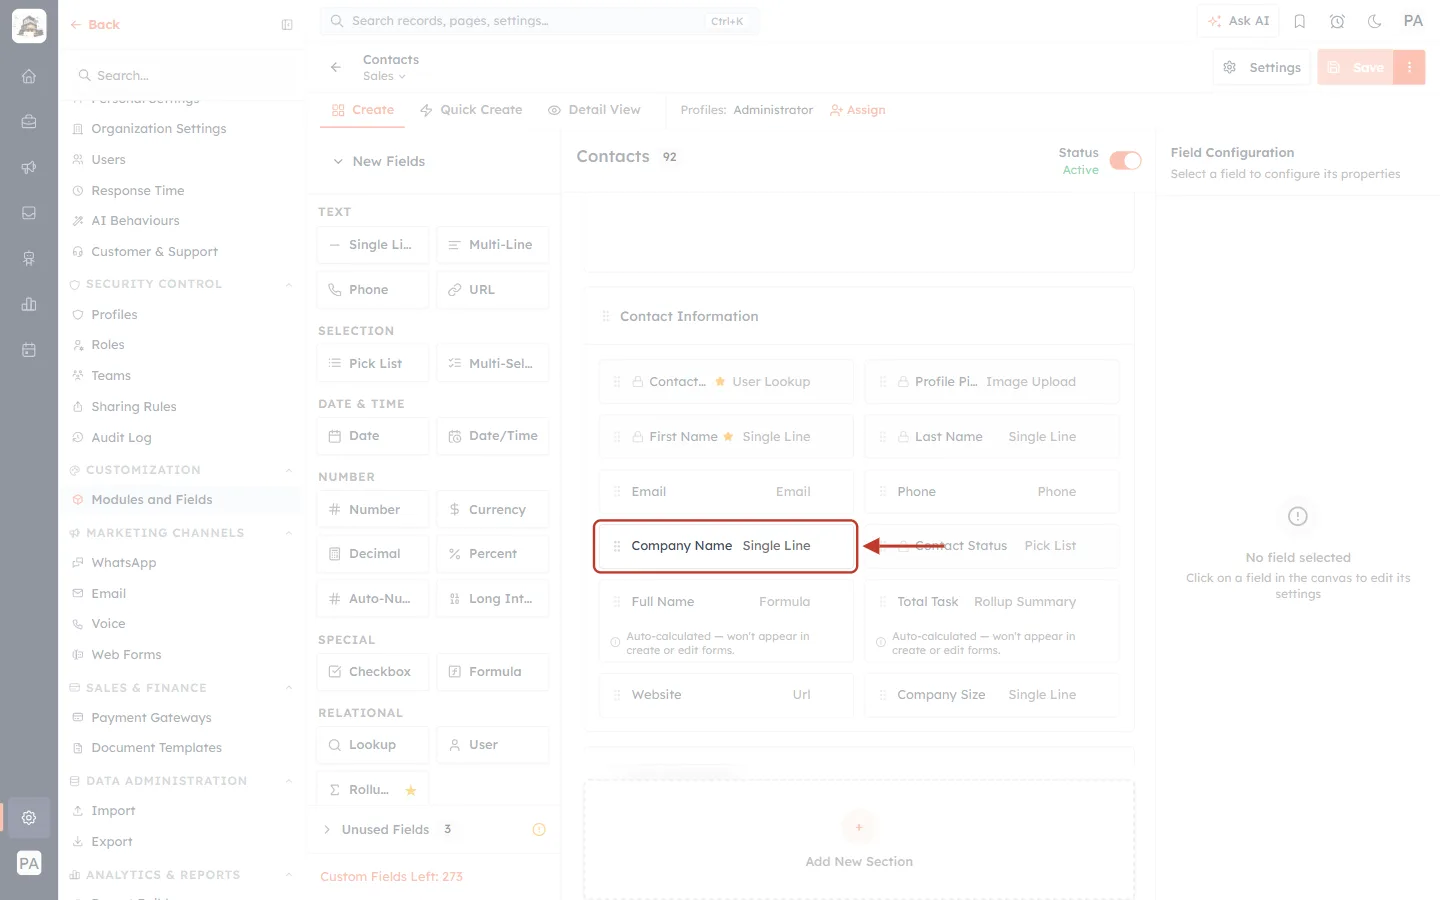Switch to the Detail View tab
The width and height of the screenshot is (1440, 900).
(x=594, y=110)
